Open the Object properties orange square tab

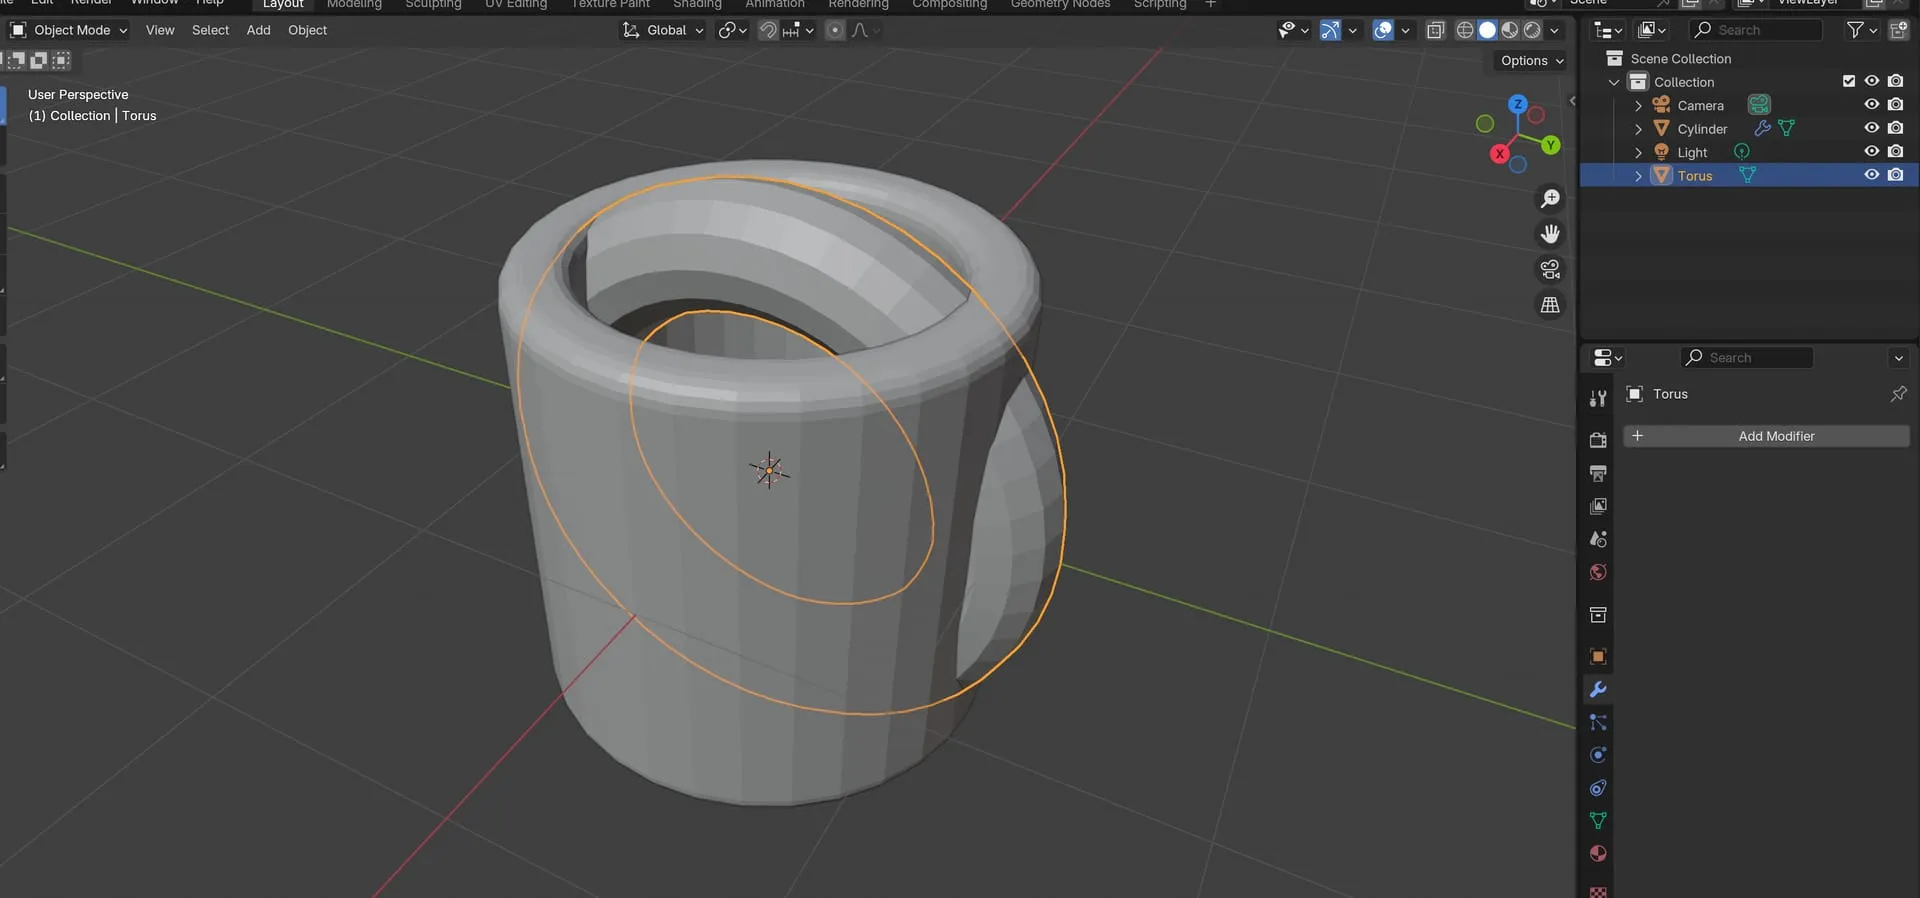click(1598, 657)
